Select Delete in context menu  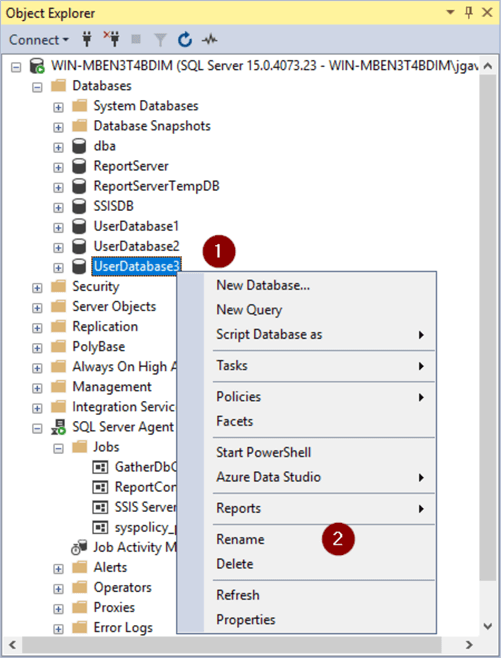point(320,564)
